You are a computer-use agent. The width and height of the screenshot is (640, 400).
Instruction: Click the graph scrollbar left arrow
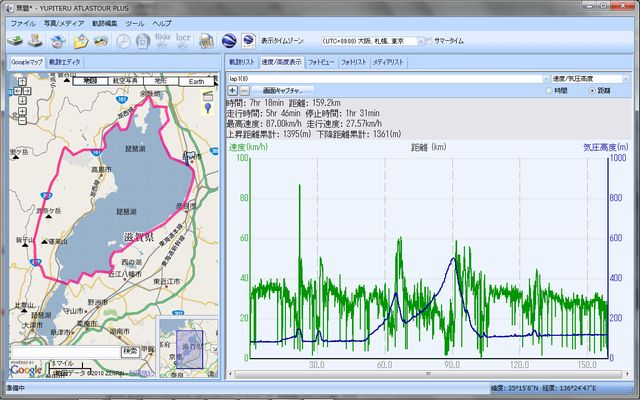click(x=231, y=373)
